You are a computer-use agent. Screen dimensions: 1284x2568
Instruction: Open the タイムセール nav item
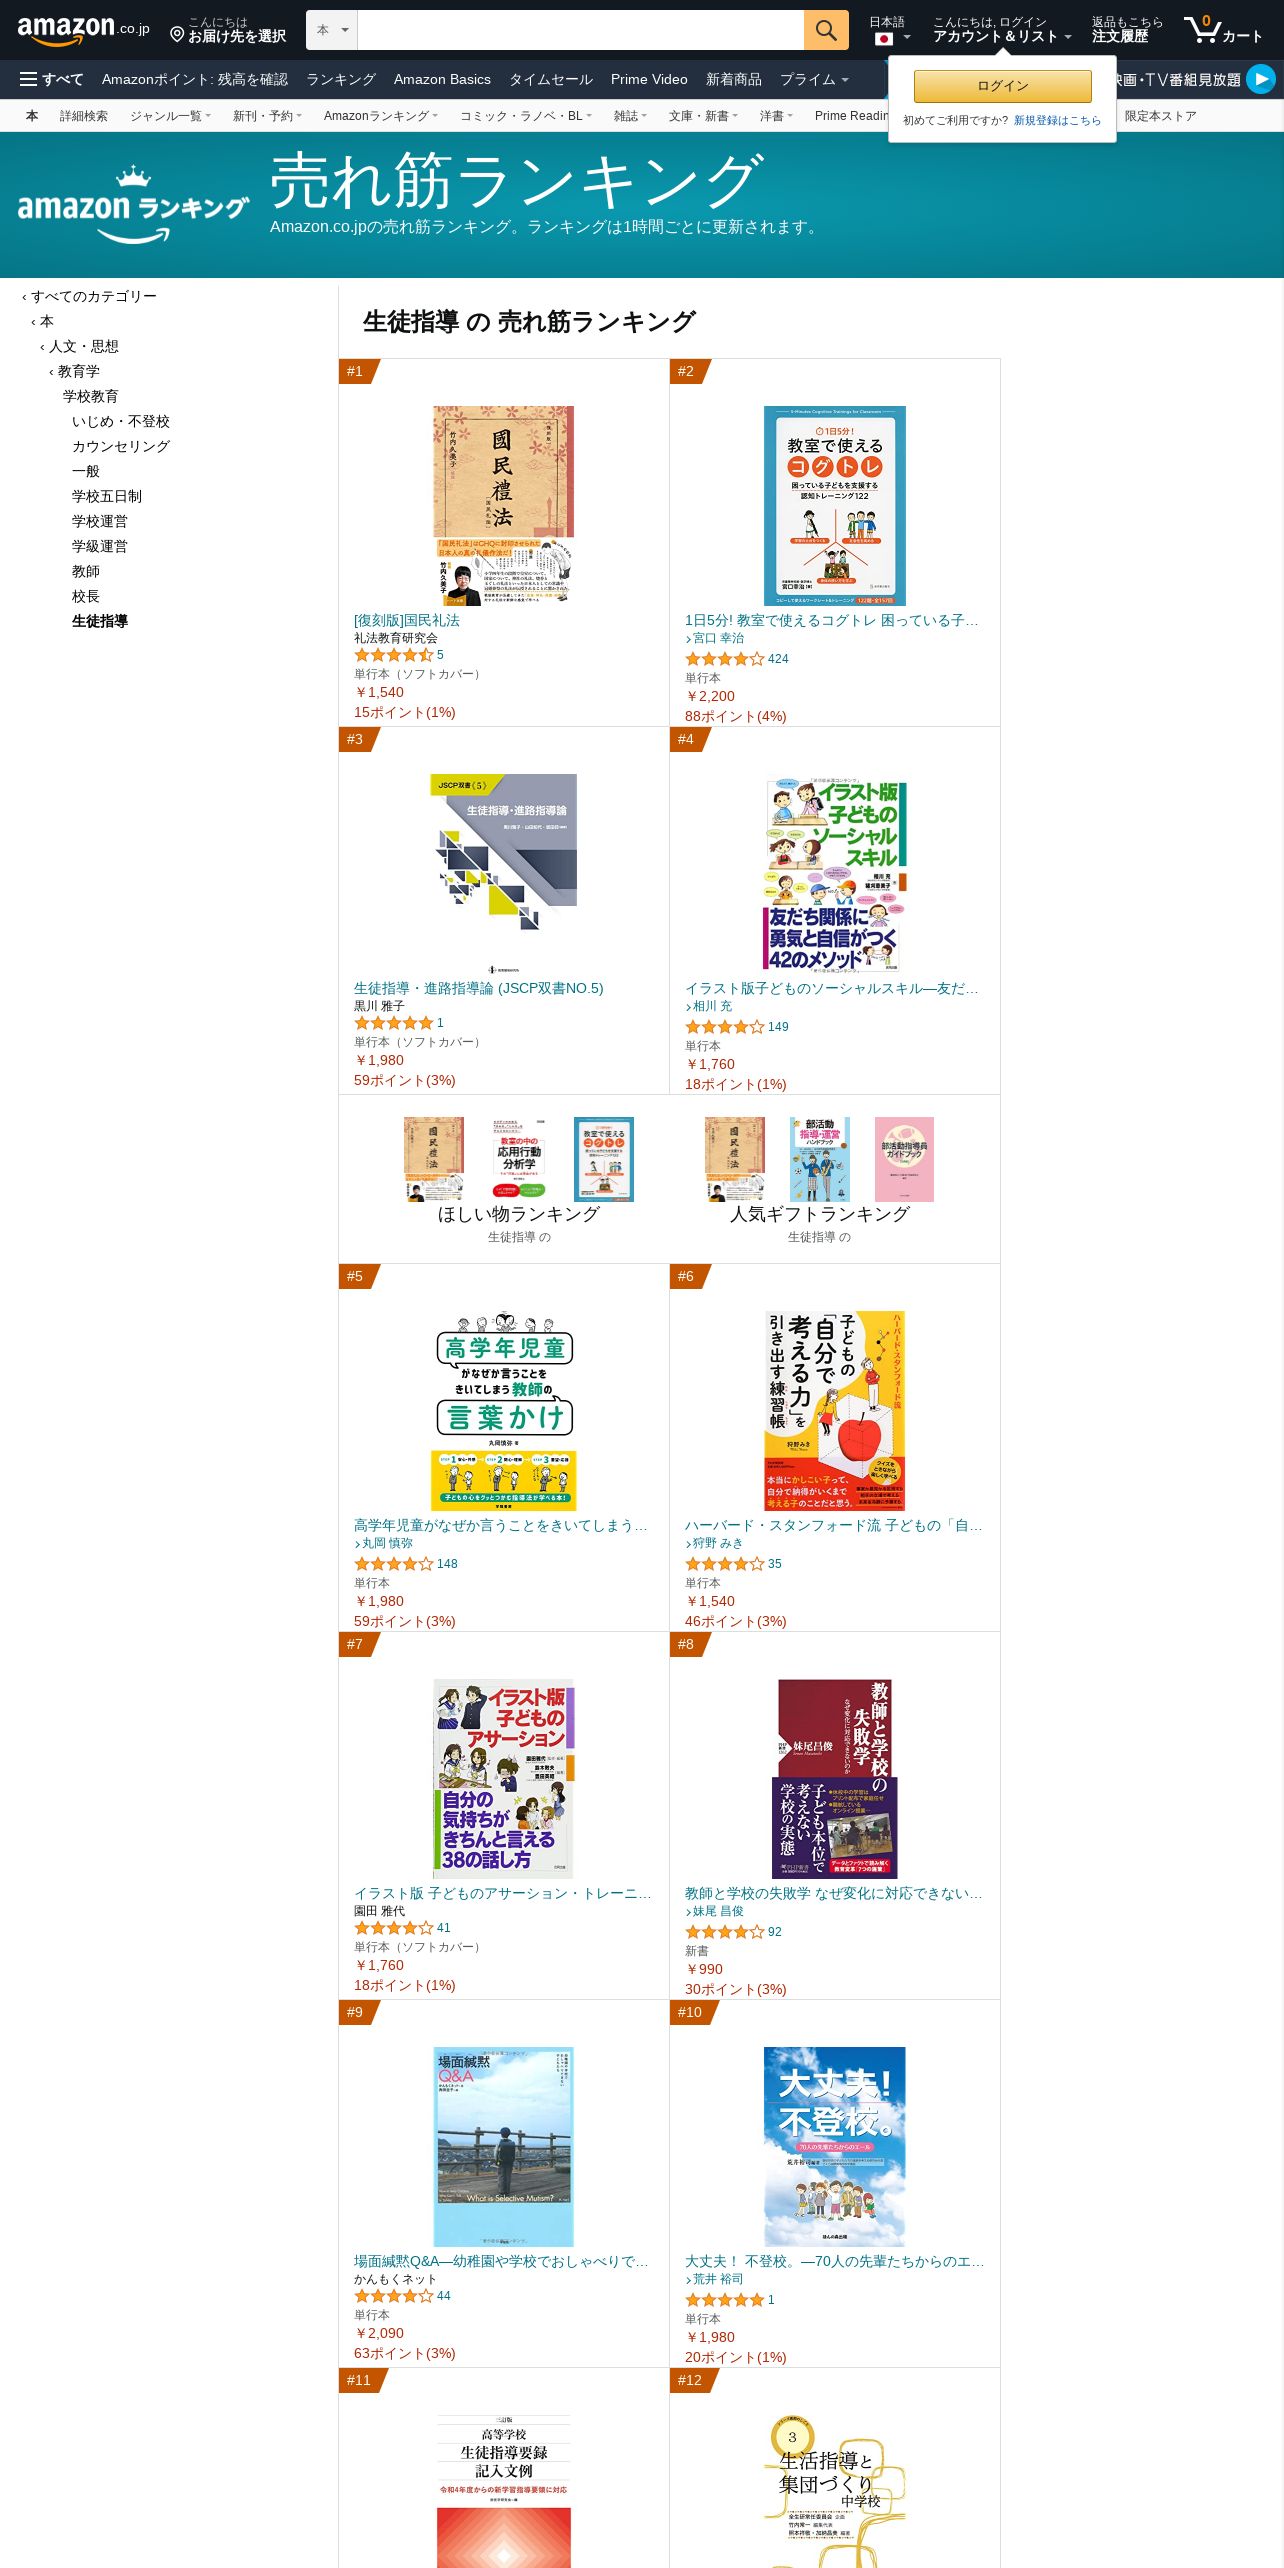point(551,79)
